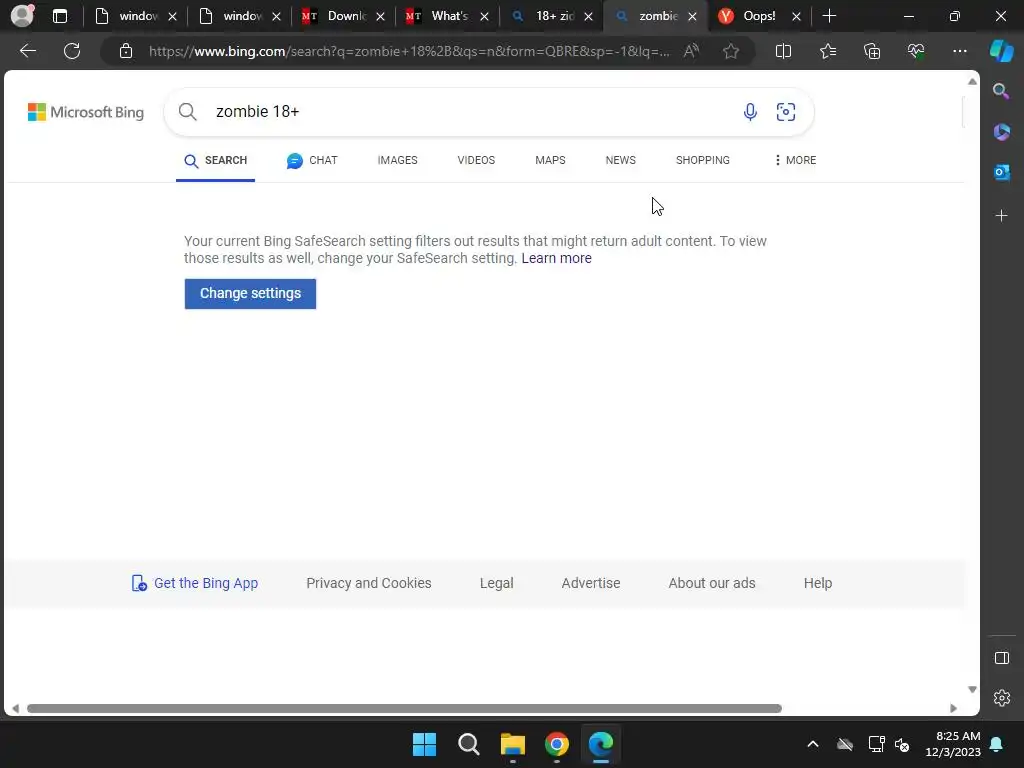Open the browser profile avatar

[x=22, y=16]
